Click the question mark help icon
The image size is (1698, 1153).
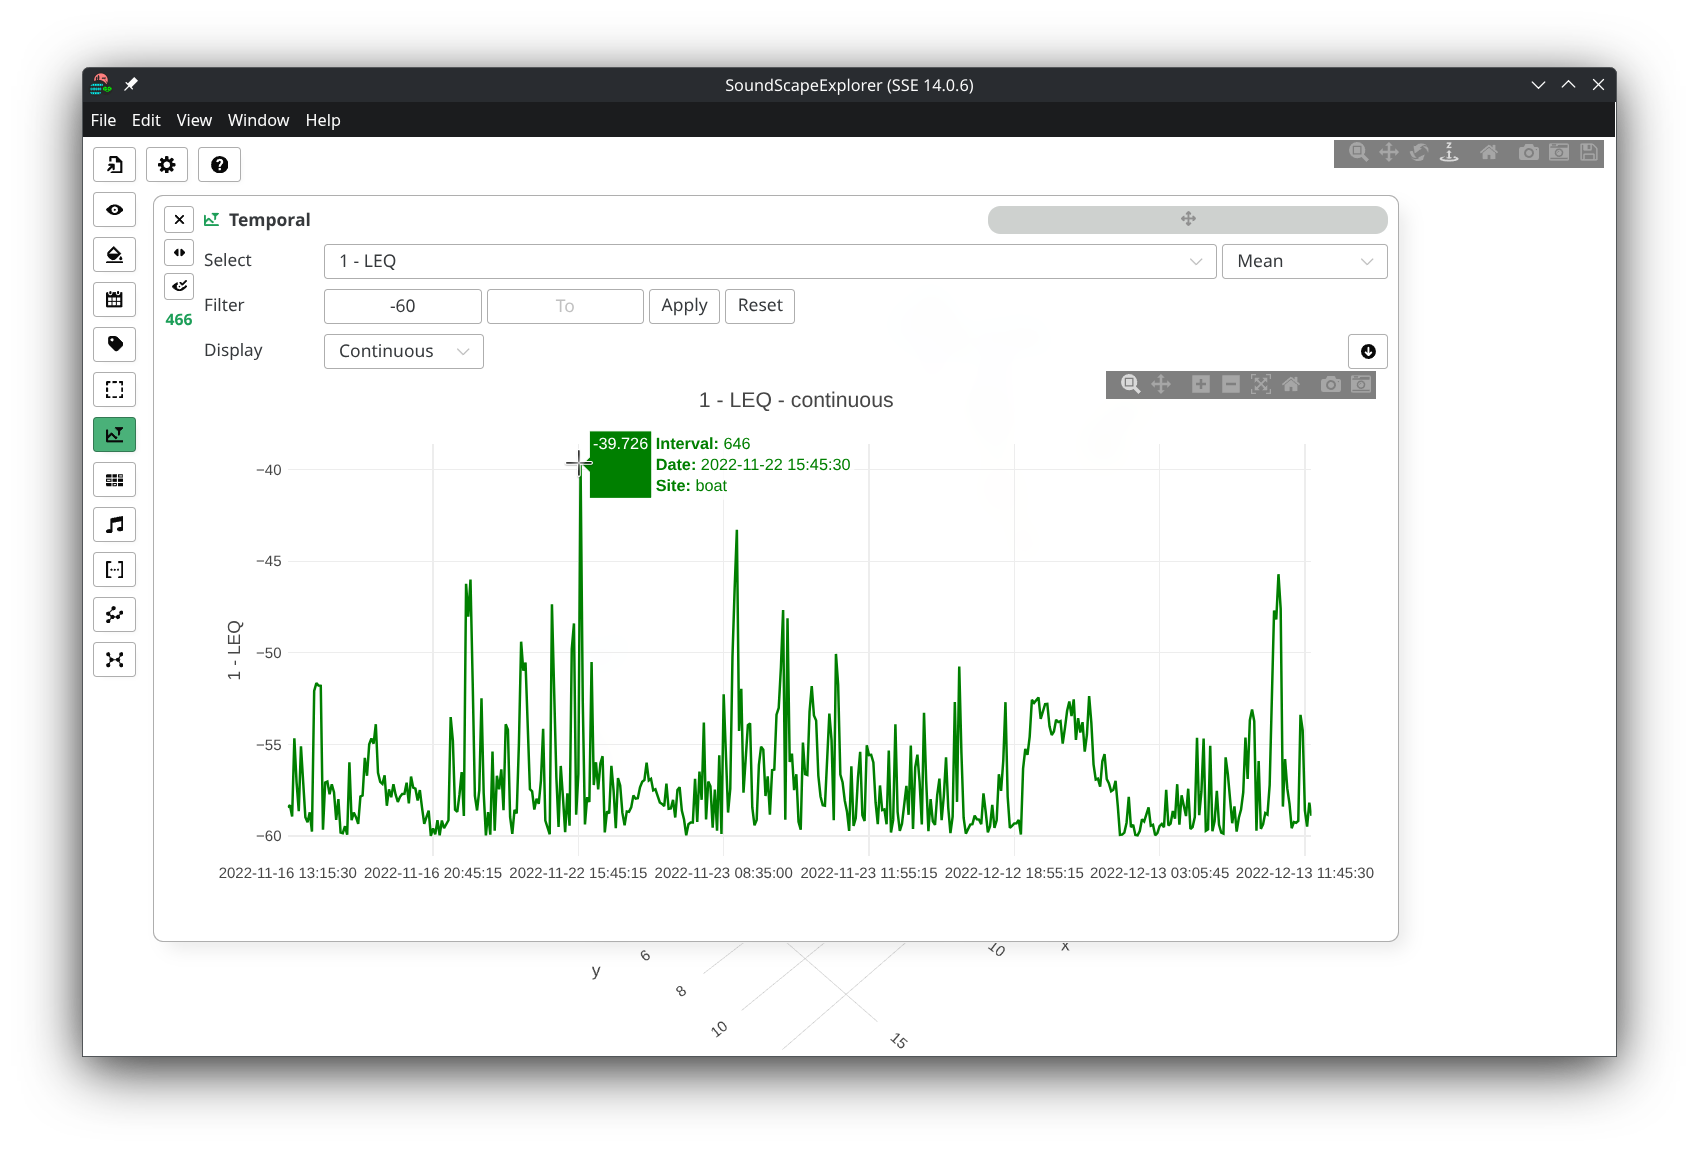[219, 165]
